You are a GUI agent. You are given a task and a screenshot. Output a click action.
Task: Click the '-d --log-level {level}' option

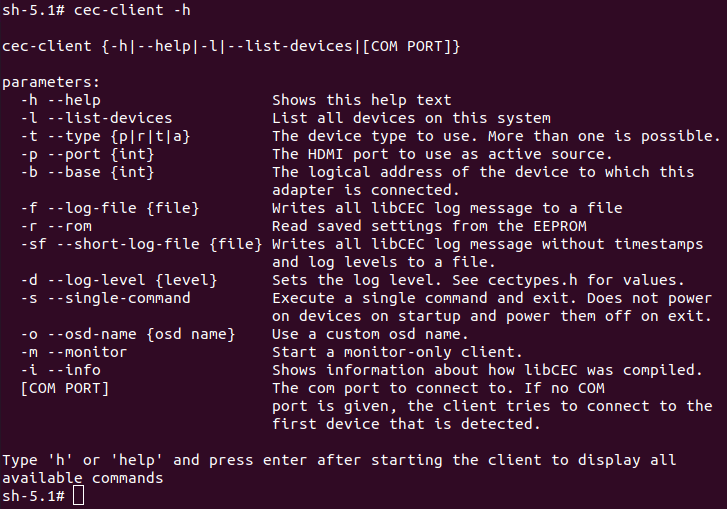tap(119, 280)
